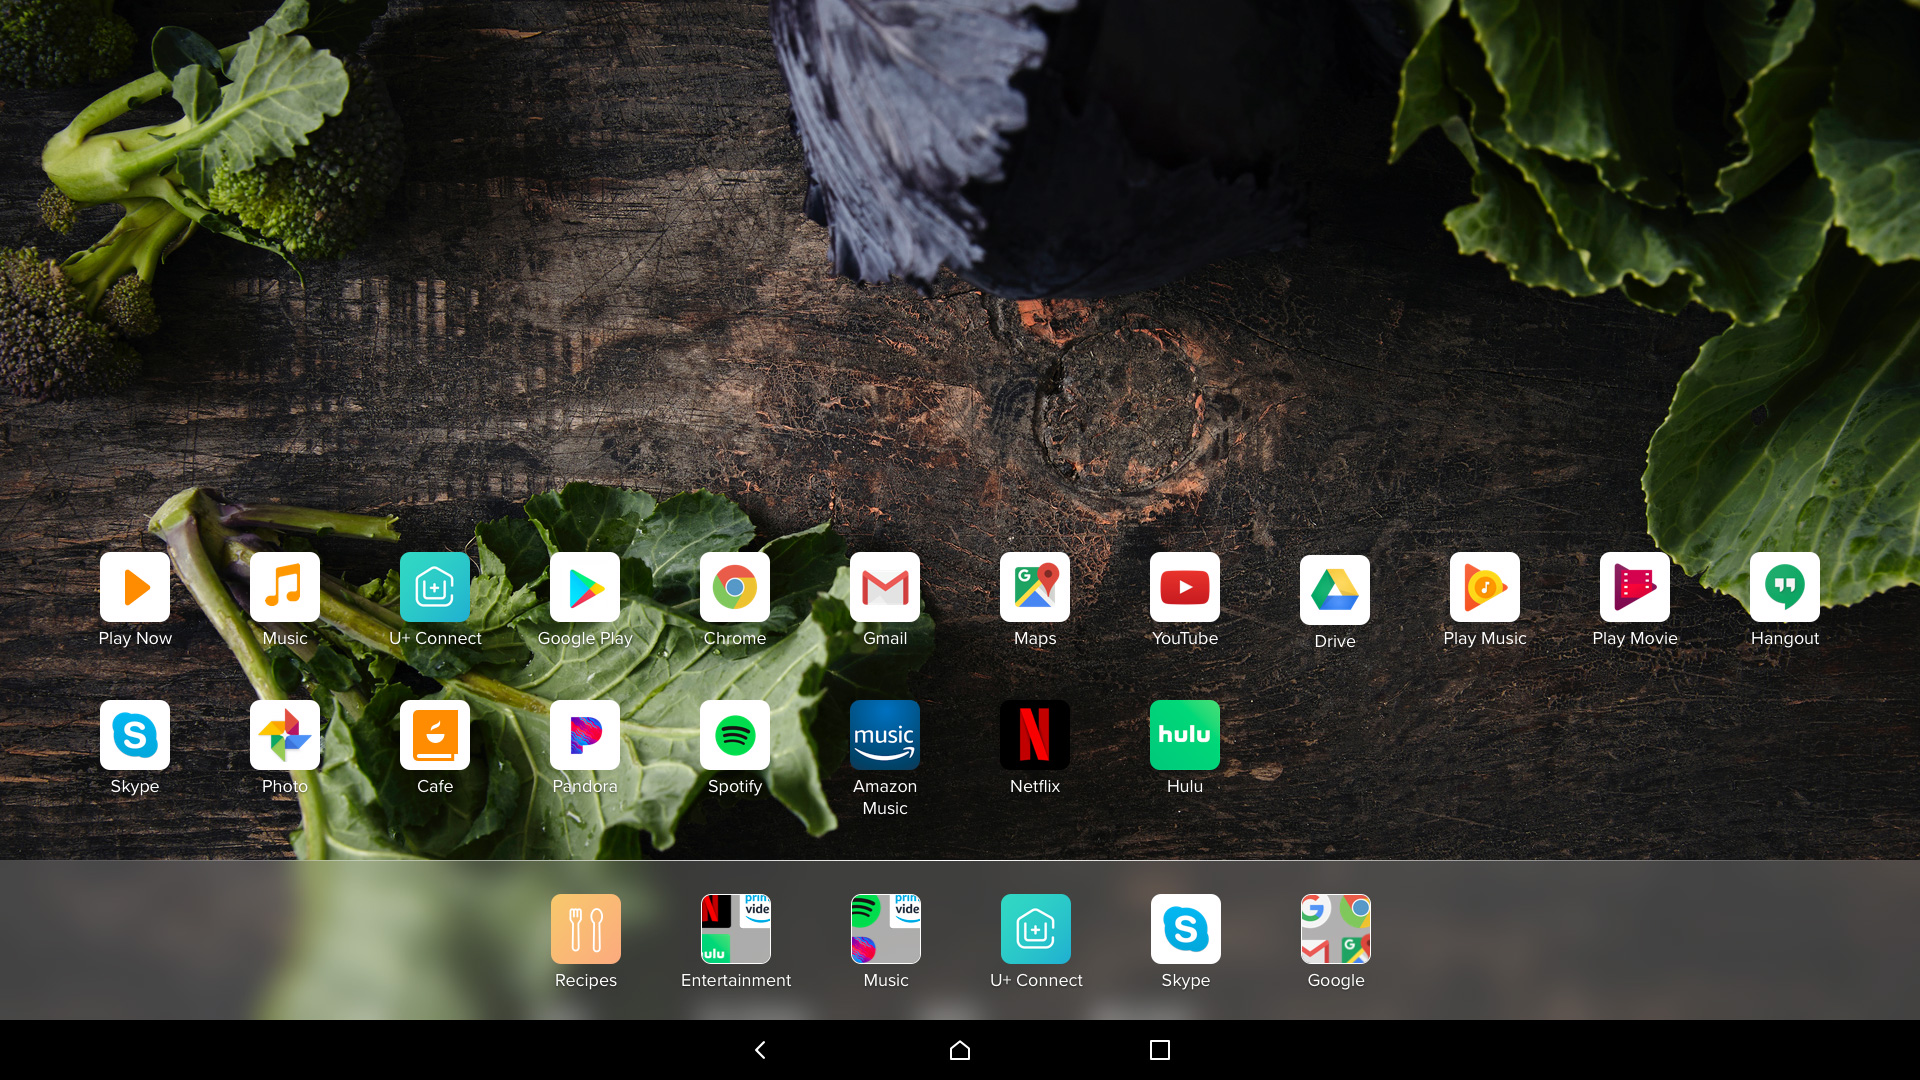The width and height of the screenshot is (1920, 1080).
Task: Open Skype from the dock
Action: click(x=1186, y=929)
